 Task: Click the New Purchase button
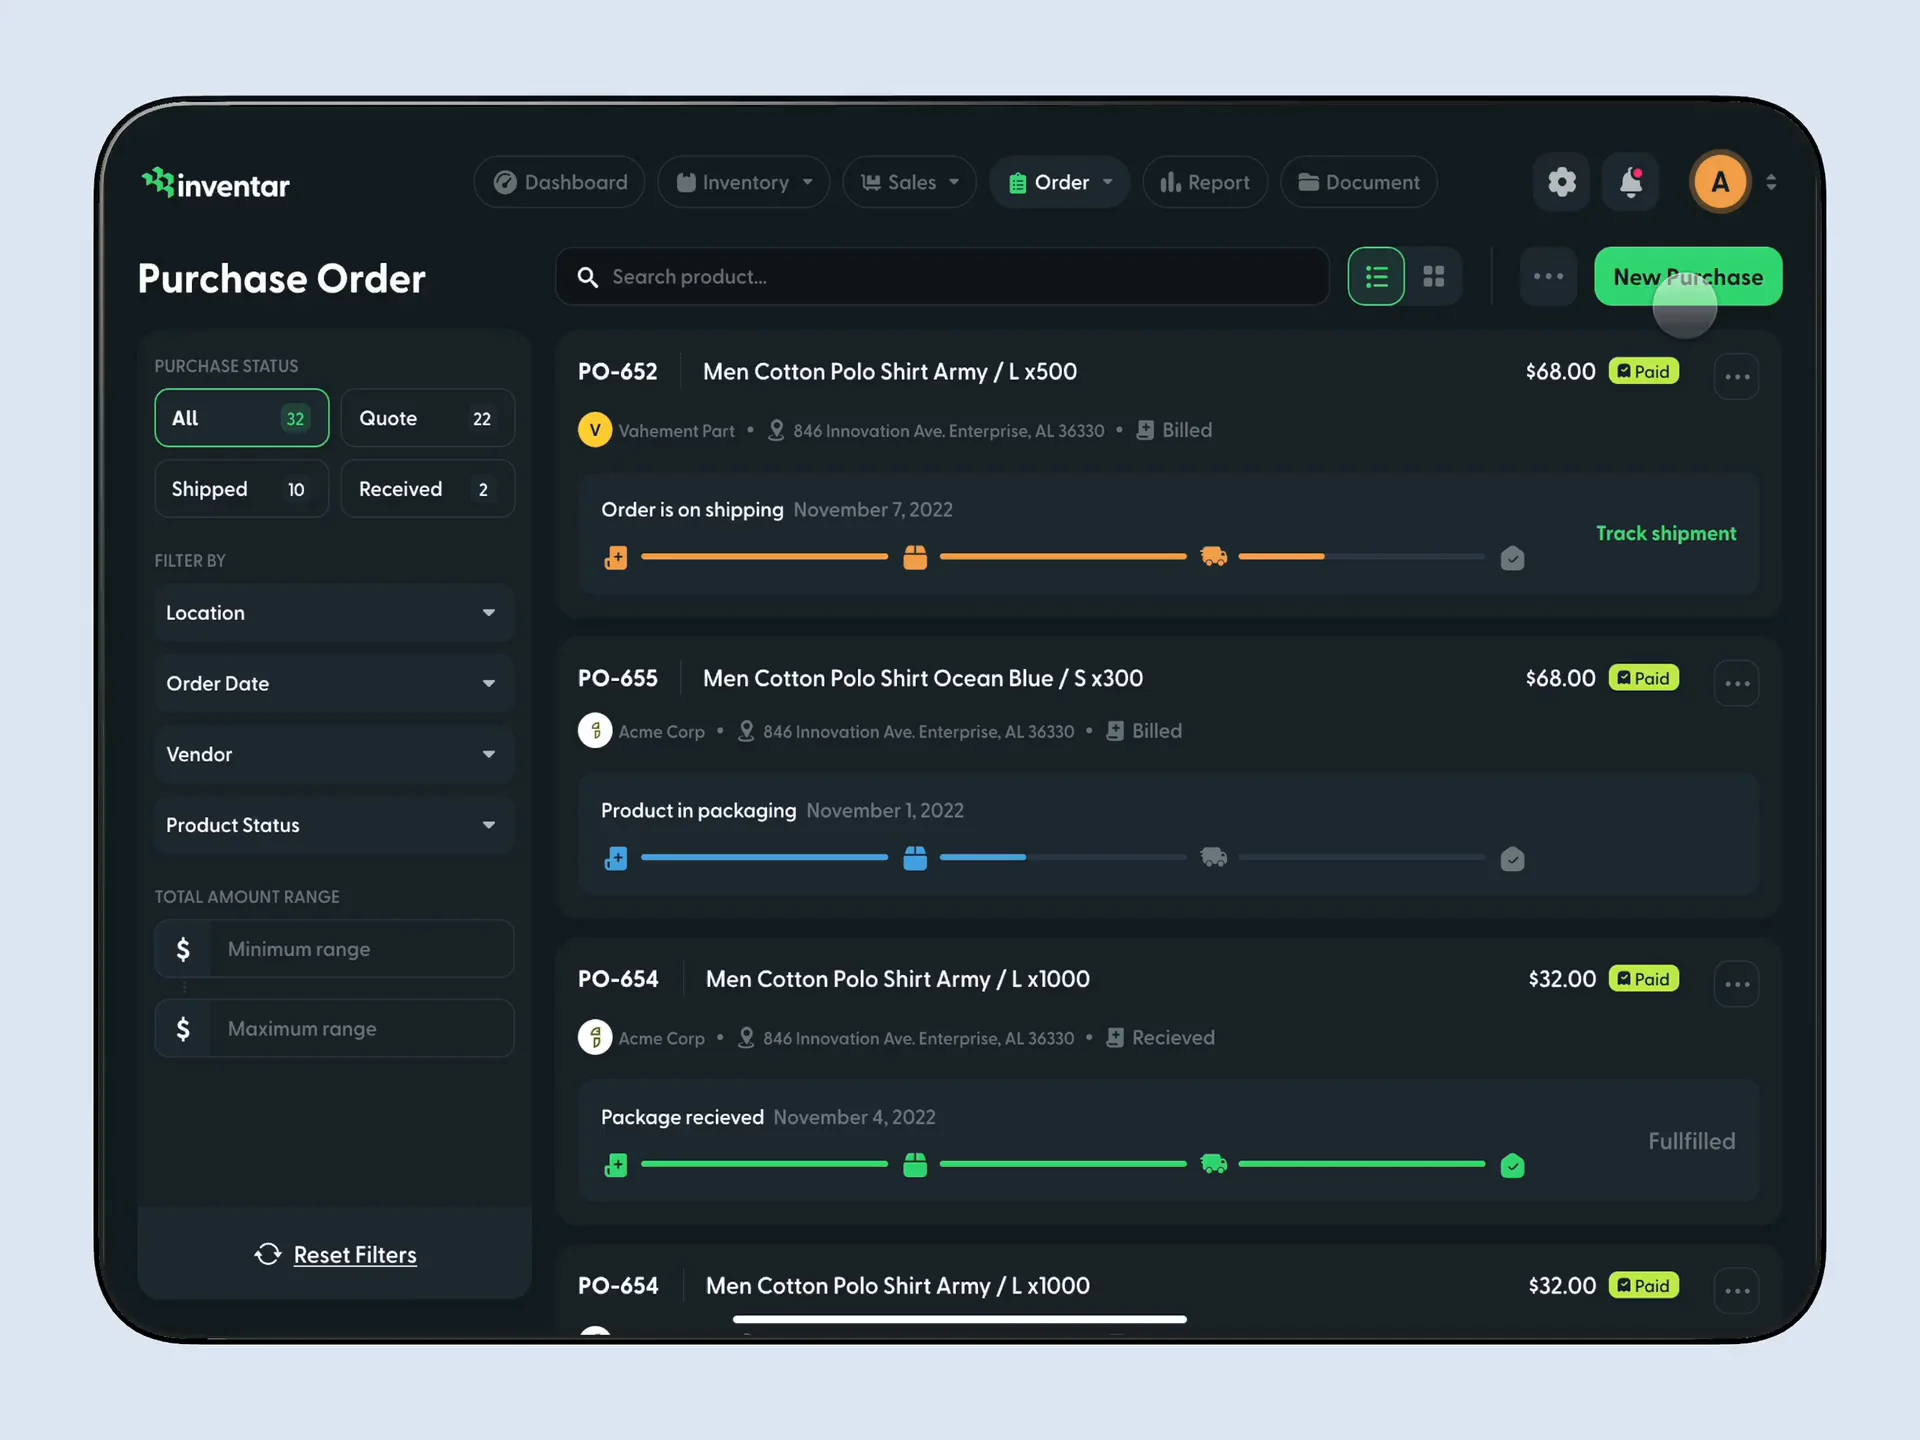[x=1688, y=277]
